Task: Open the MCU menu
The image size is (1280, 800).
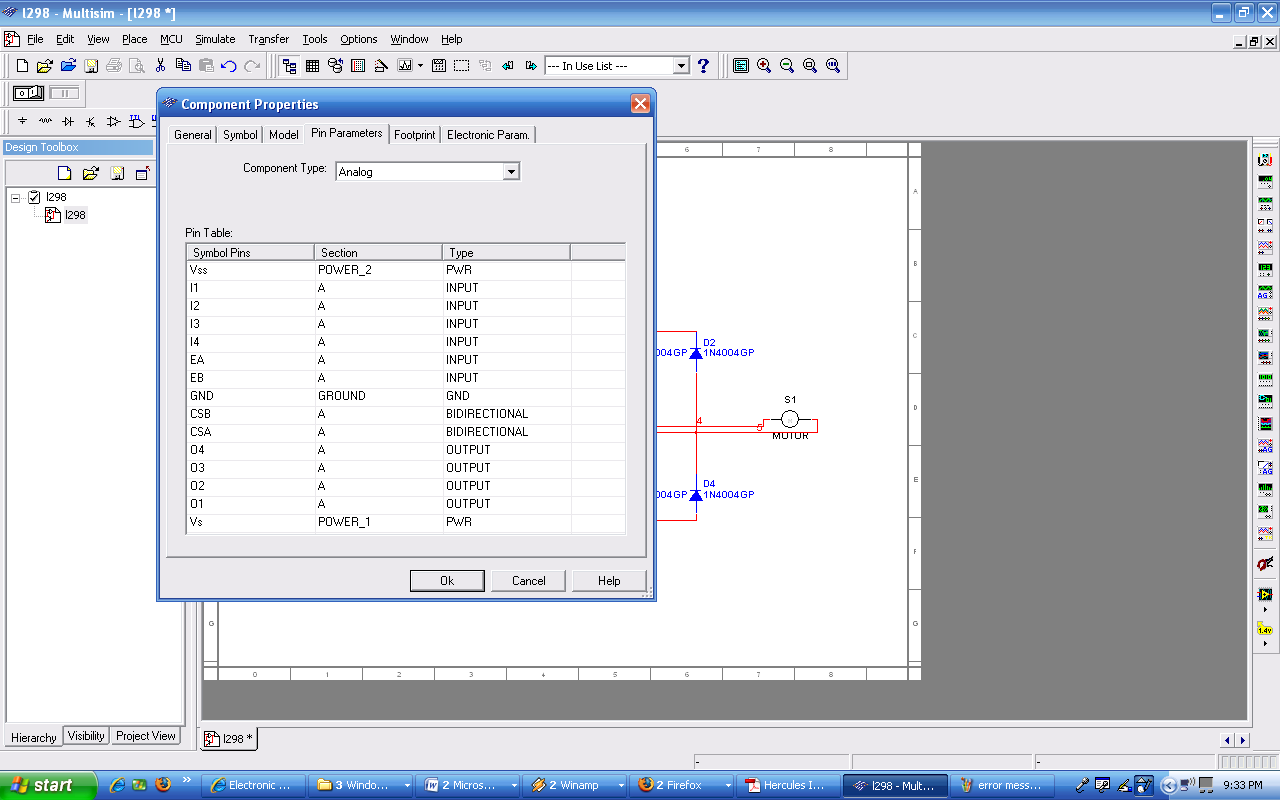Action: click(171, 39)
